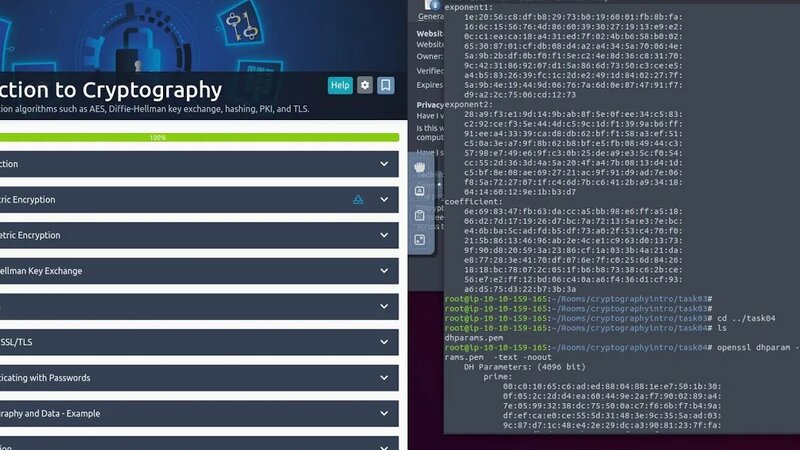Expand the 'tric Encryption' task chevron
This screenshot has width=800, height=450.
coord(384,199)
